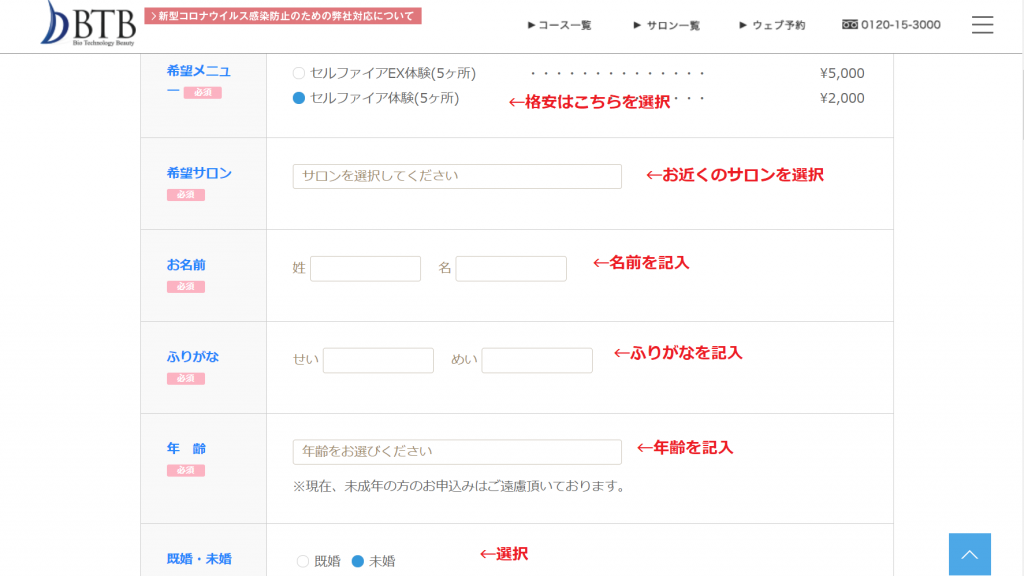The width and height of the screenshot is (1024, 576).
Task: Call link 0120-15-3000 in header
Action: click(900, 25)
